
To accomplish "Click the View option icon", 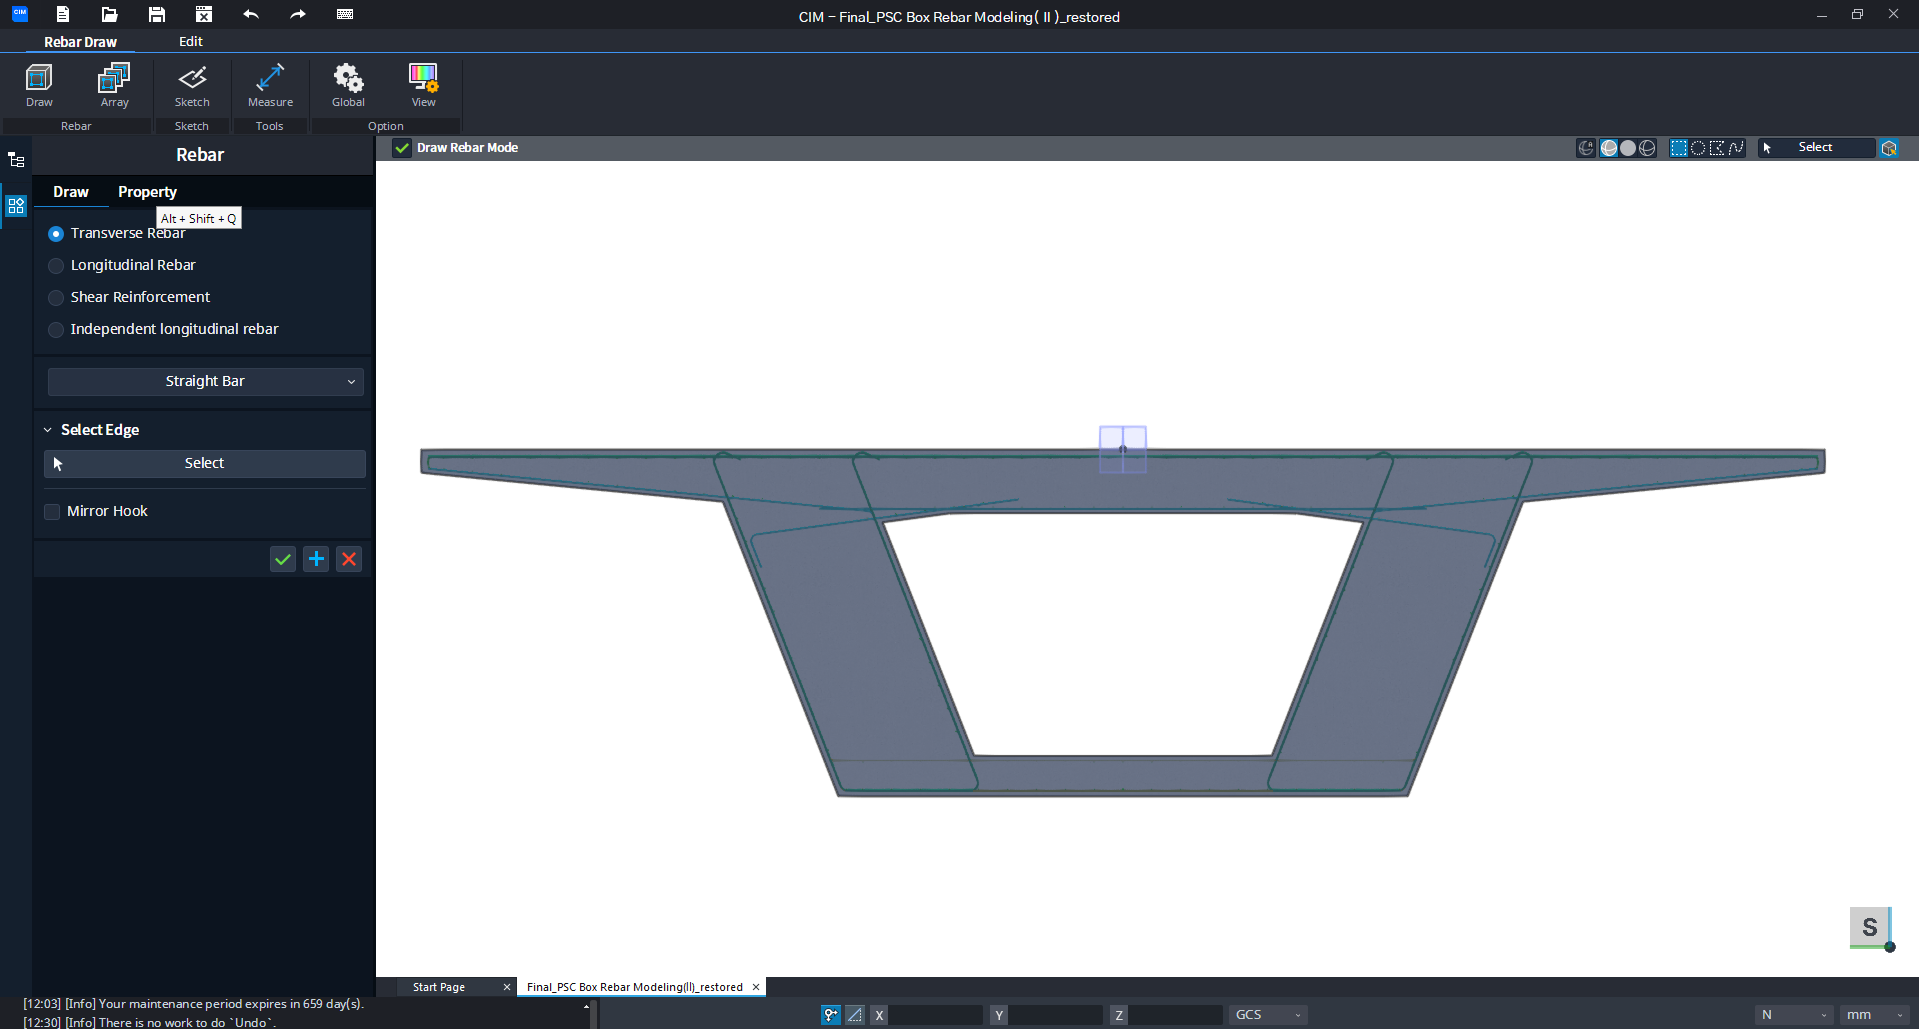I will click(x=423, y=85).
